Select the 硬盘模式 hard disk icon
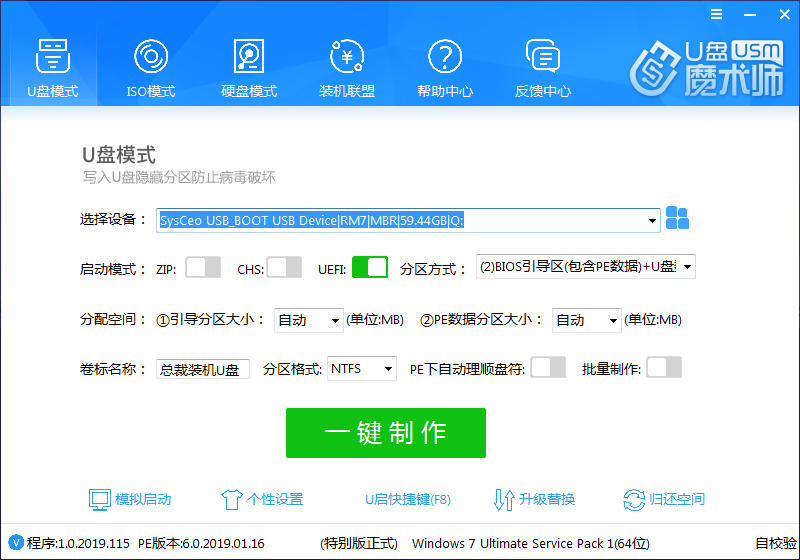Viewport: 800px width, 560px height. pos(248,55)
